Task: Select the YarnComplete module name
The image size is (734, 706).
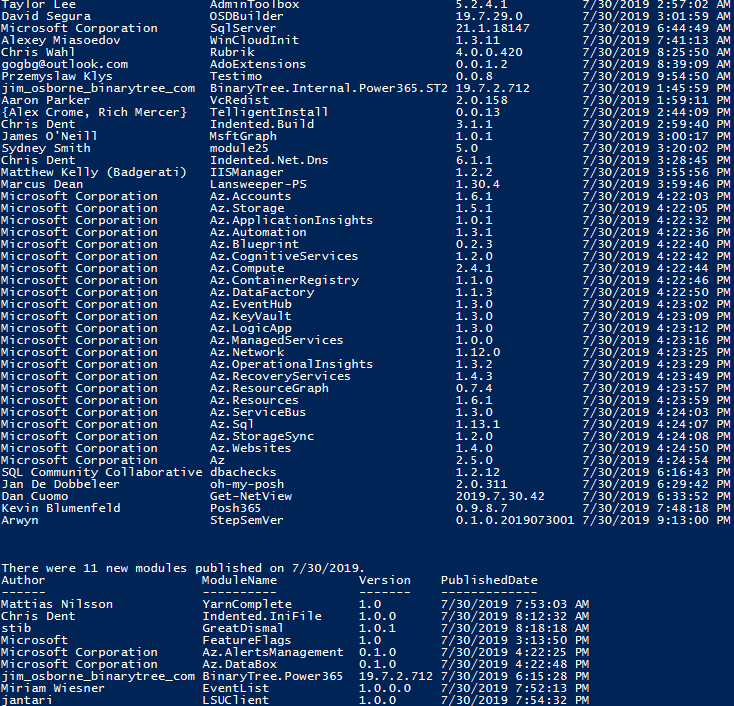Action: click(247, 604)
